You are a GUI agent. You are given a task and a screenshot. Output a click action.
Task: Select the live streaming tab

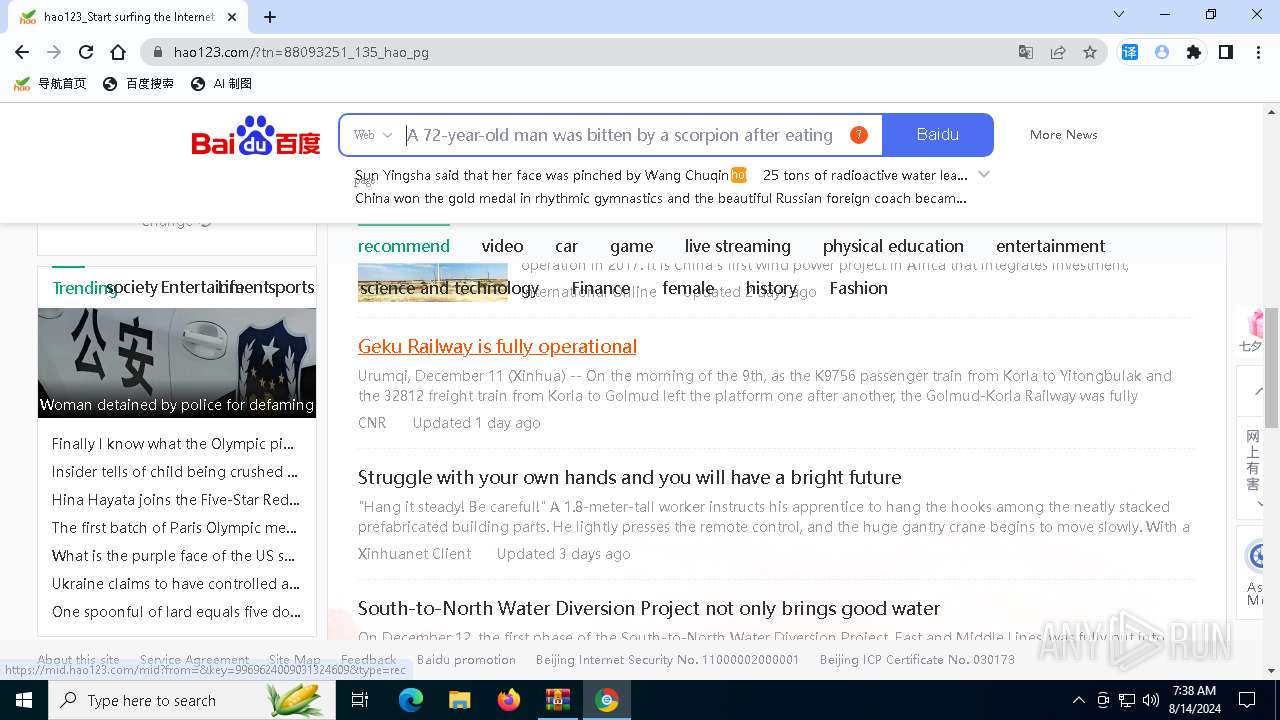[x=738, y=246]
